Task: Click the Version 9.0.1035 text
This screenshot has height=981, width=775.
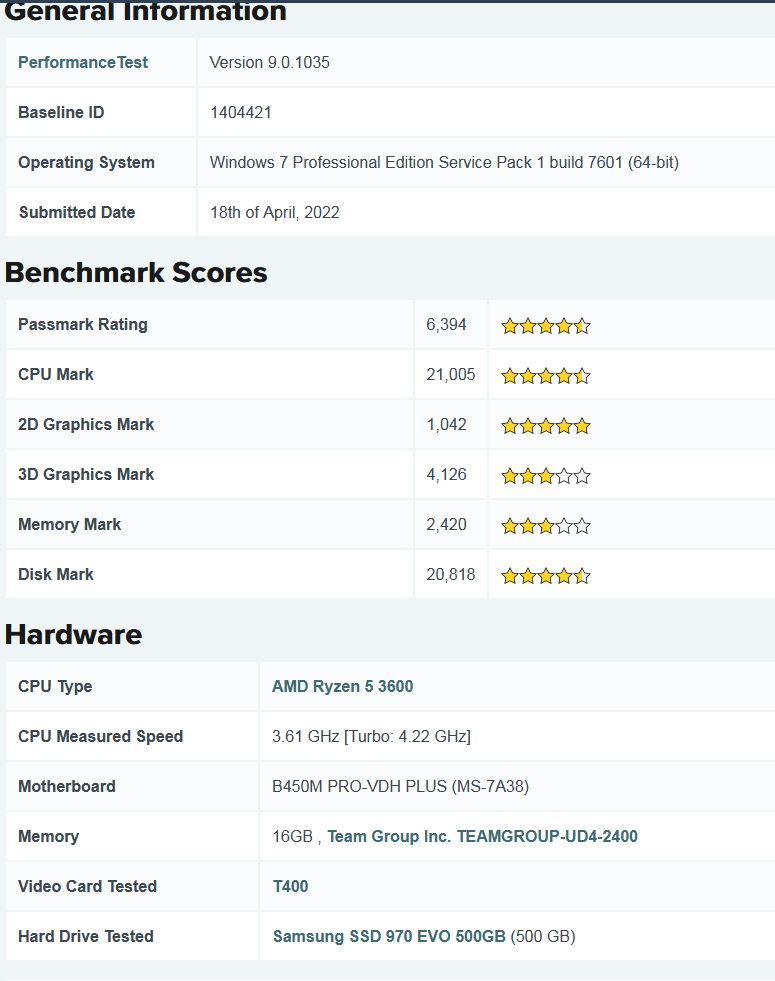Action: 270,63
